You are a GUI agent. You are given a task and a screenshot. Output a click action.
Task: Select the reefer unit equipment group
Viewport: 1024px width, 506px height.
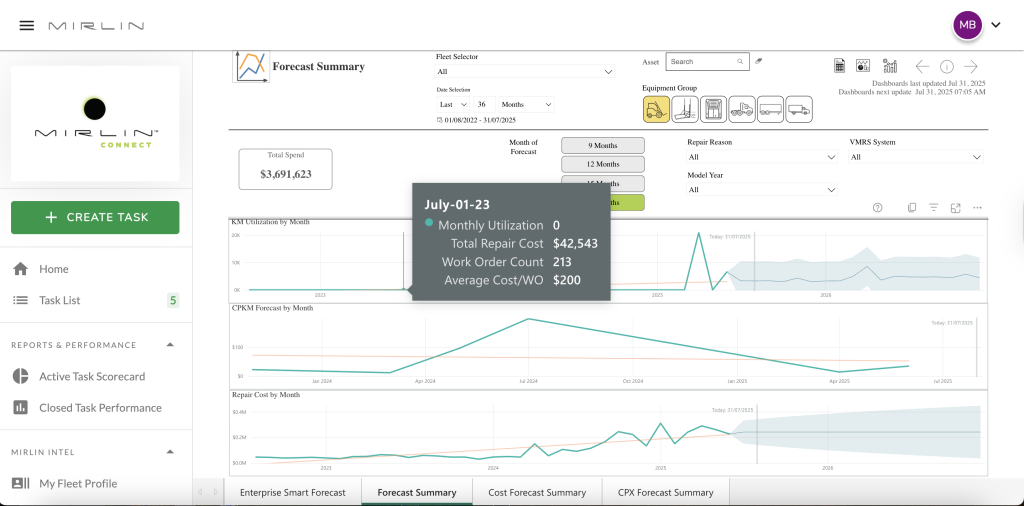713,110
